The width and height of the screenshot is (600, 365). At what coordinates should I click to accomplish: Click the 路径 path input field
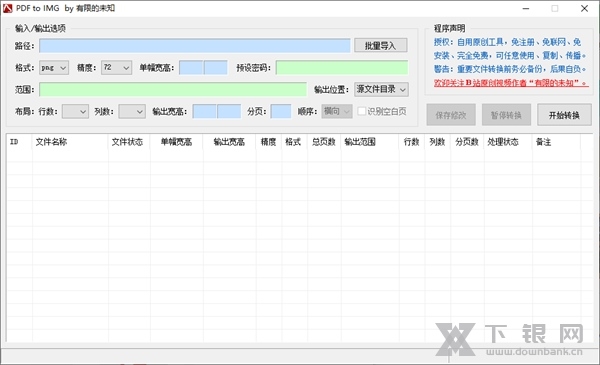(x=194, y=46)
